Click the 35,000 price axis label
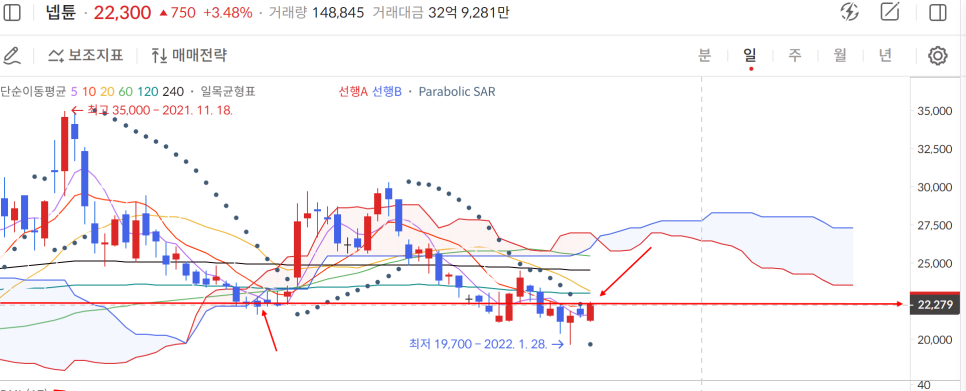Image resolution: width=966 pixels, height=391 pixels. 935,111
